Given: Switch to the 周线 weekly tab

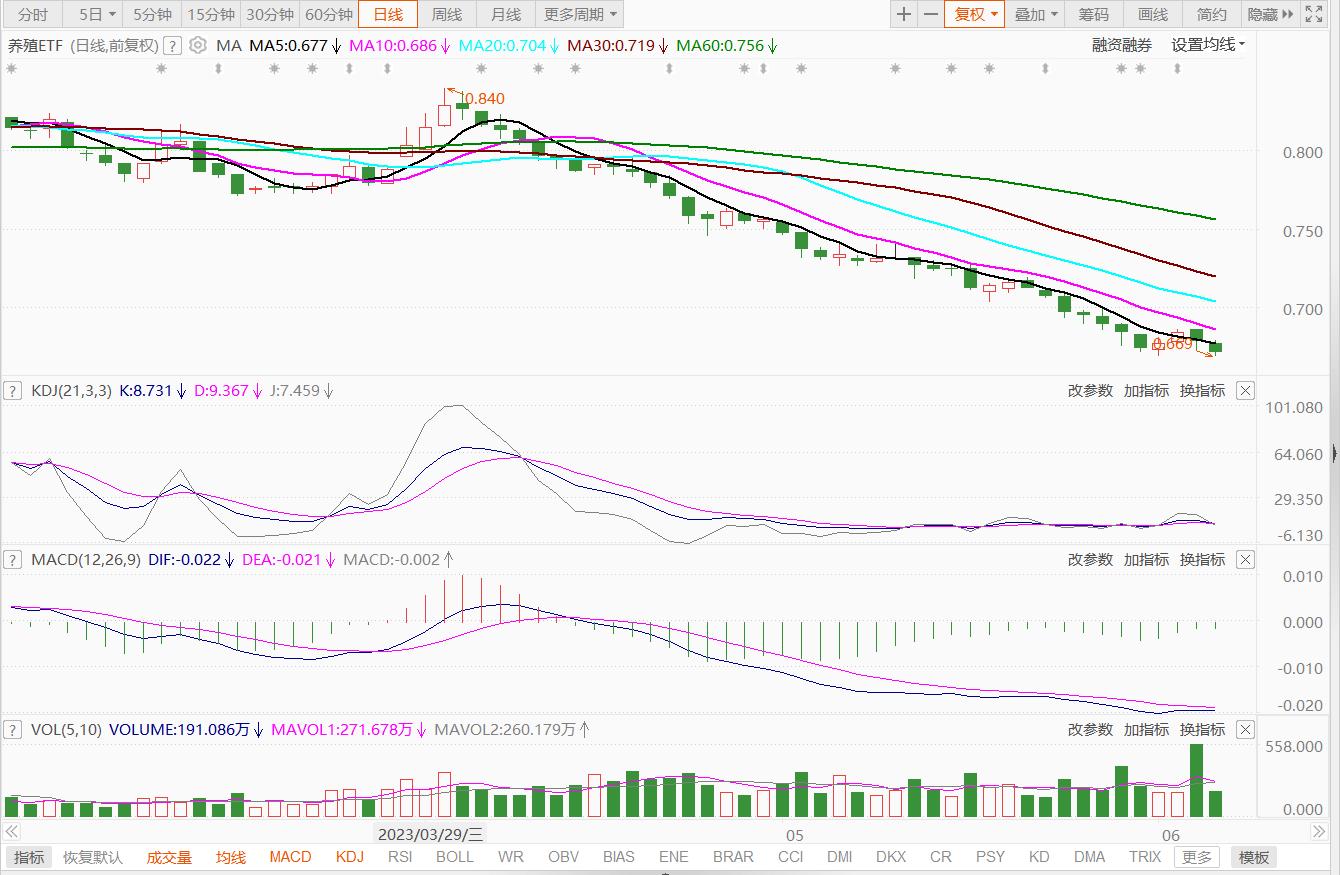Looking at the screenshot, I should pos(447,14).
